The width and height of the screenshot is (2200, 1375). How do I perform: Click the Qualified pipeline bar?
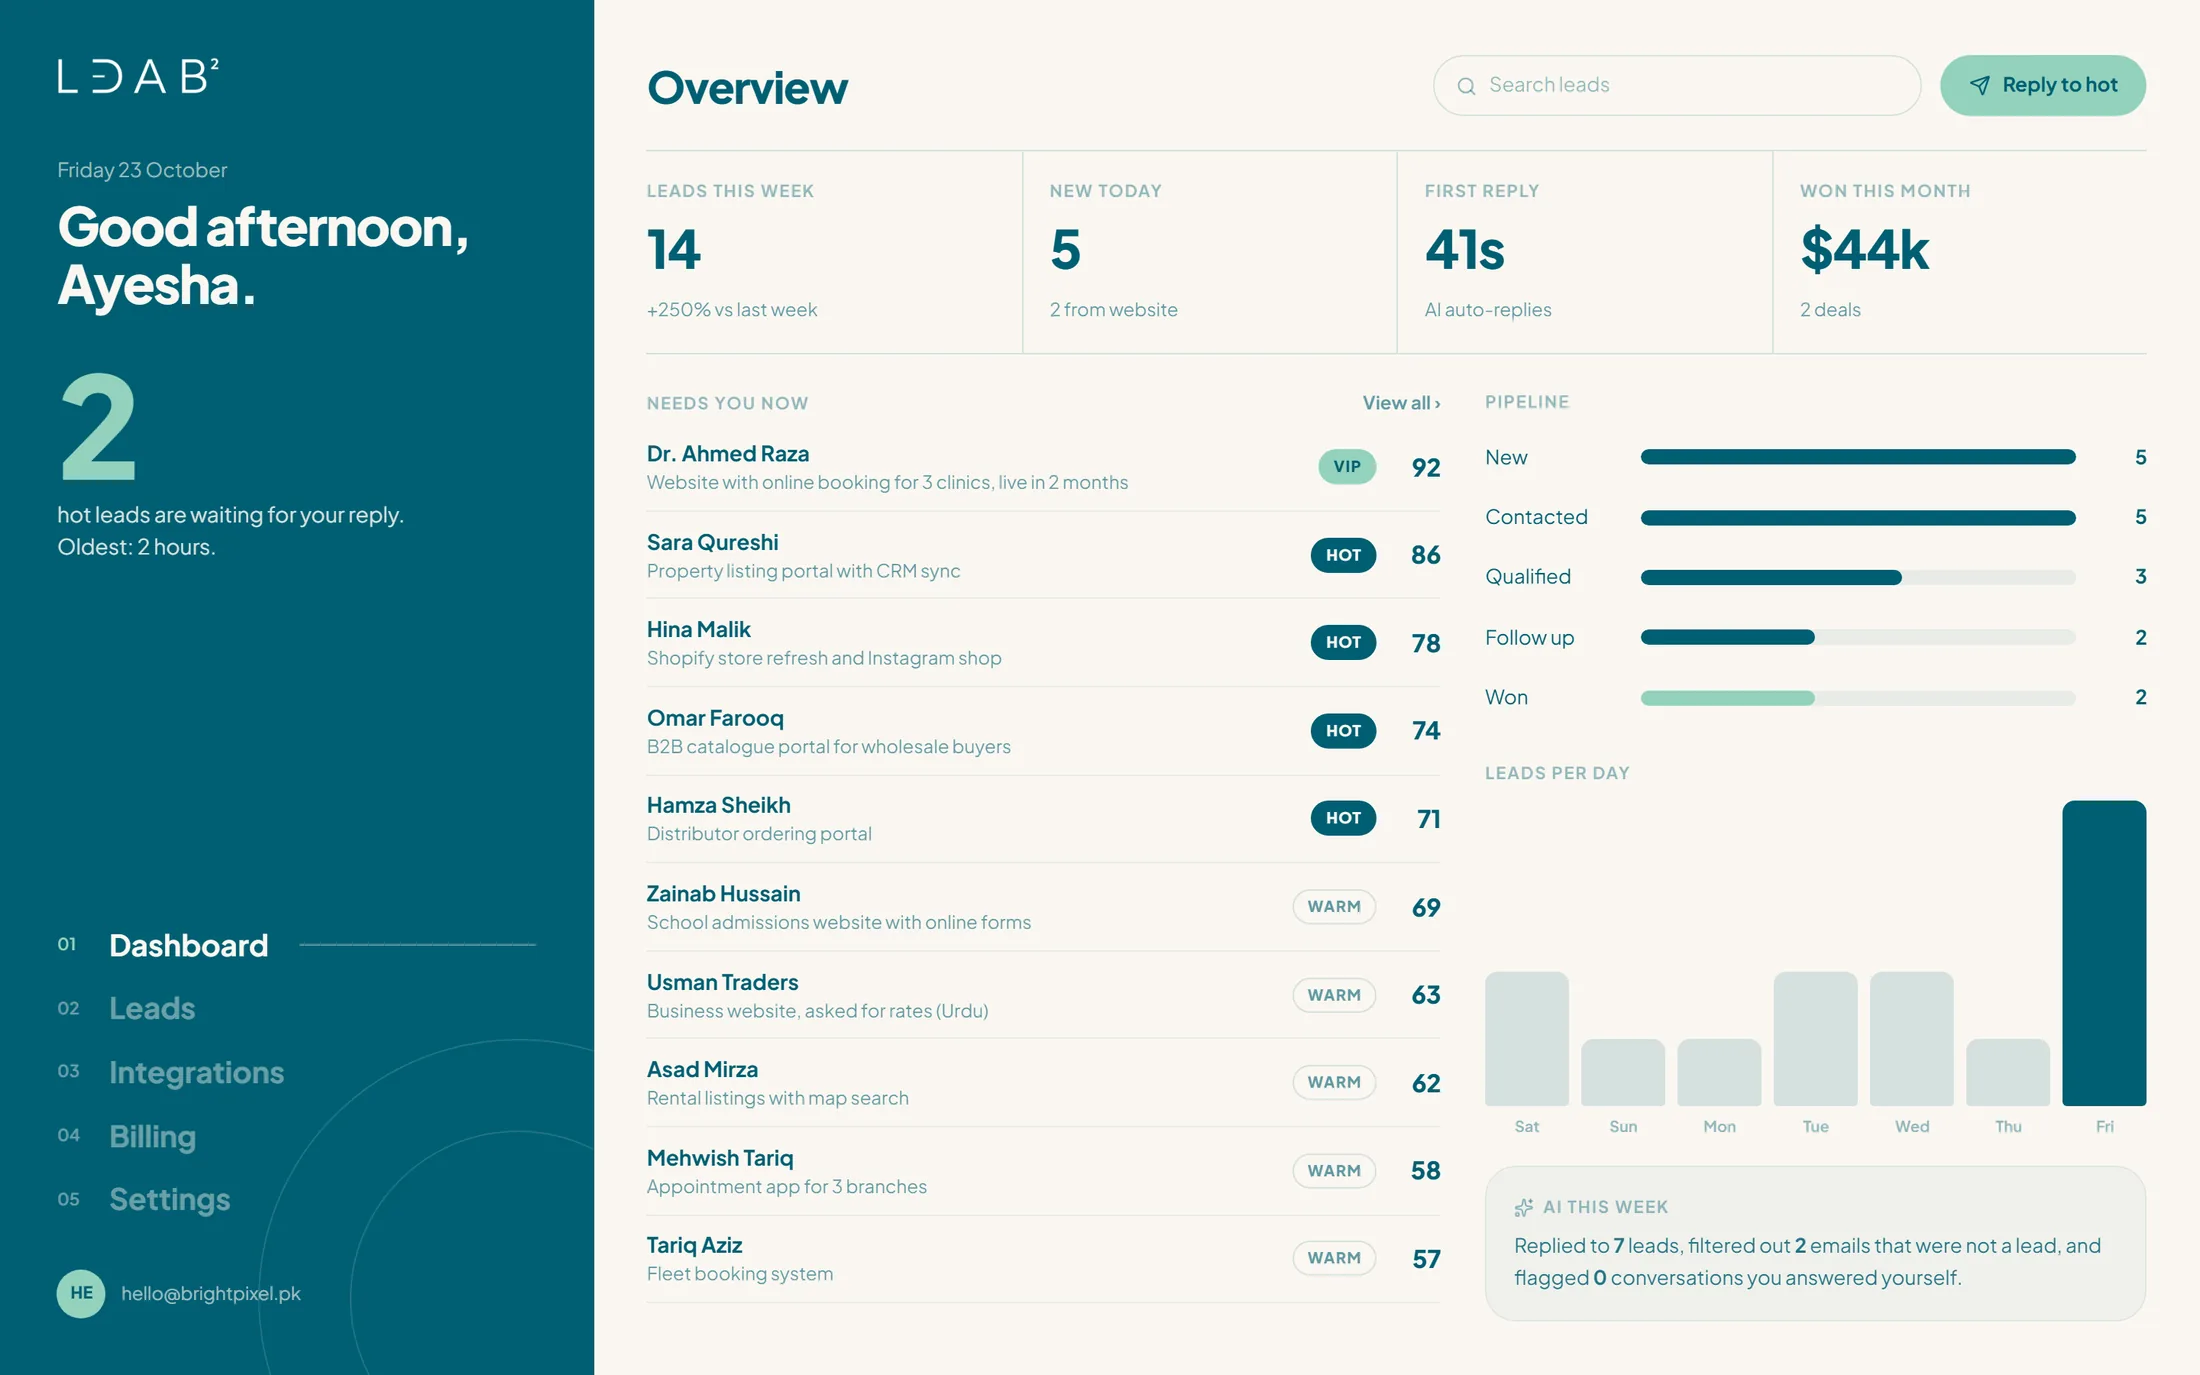pos(1858,577)
